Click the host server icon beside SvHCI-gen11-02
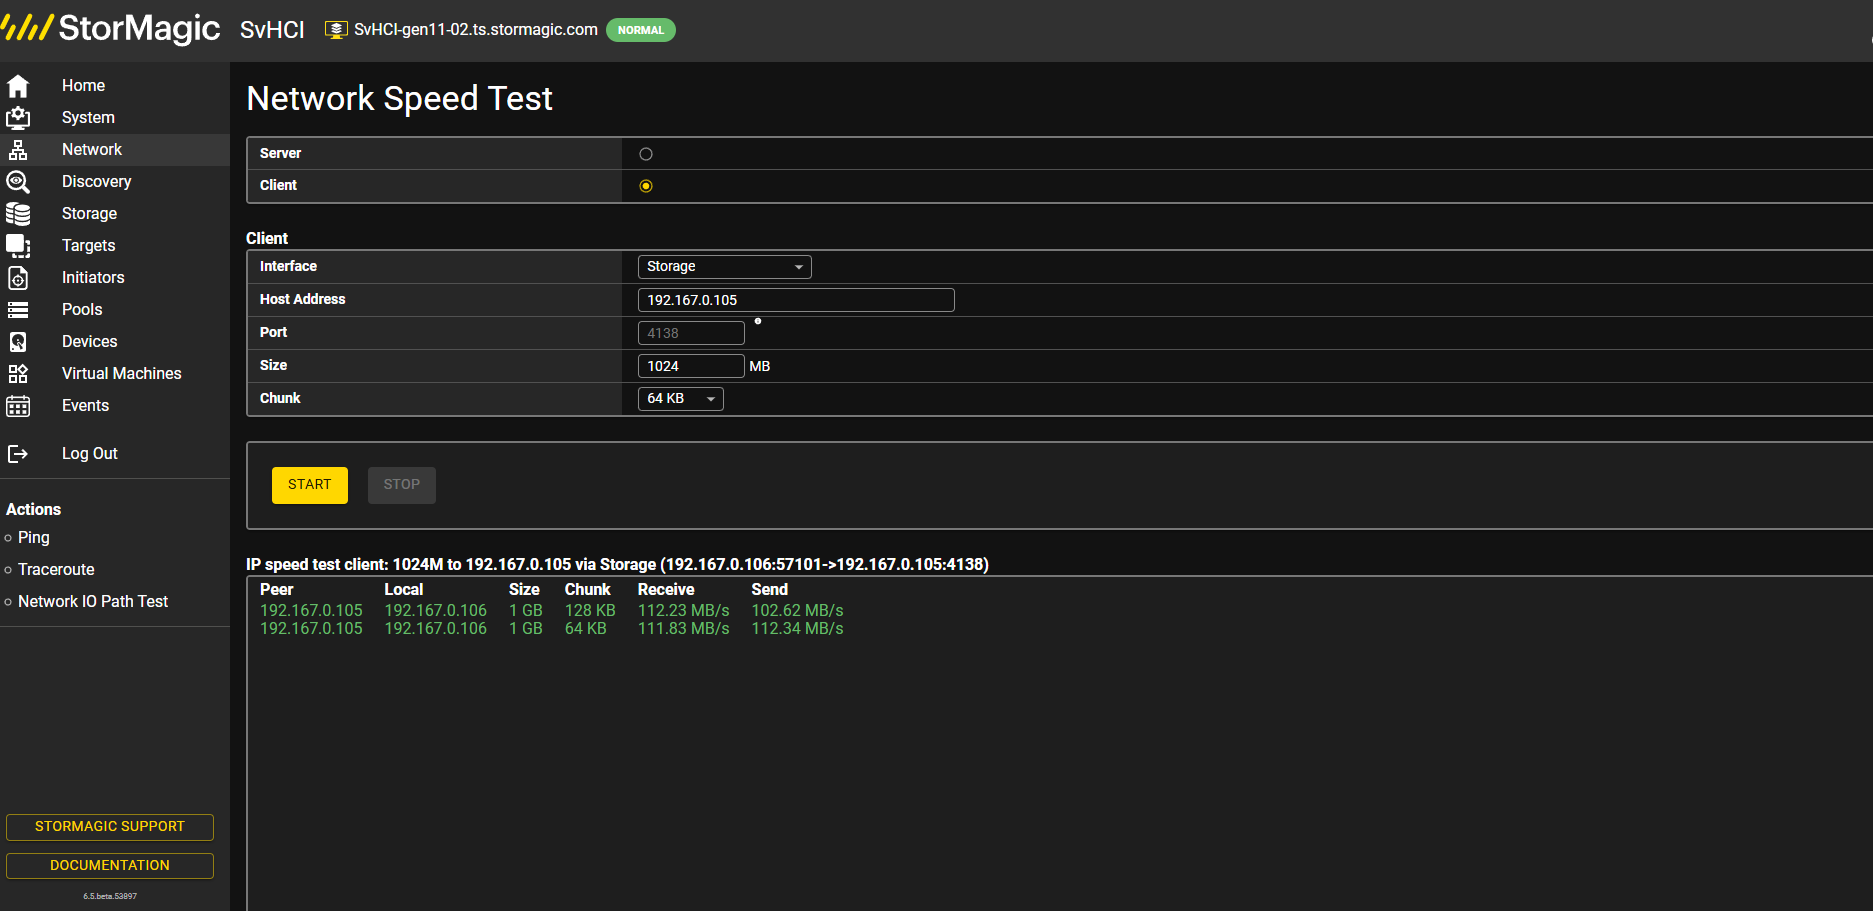The image size is (1873, 911). 337,30
